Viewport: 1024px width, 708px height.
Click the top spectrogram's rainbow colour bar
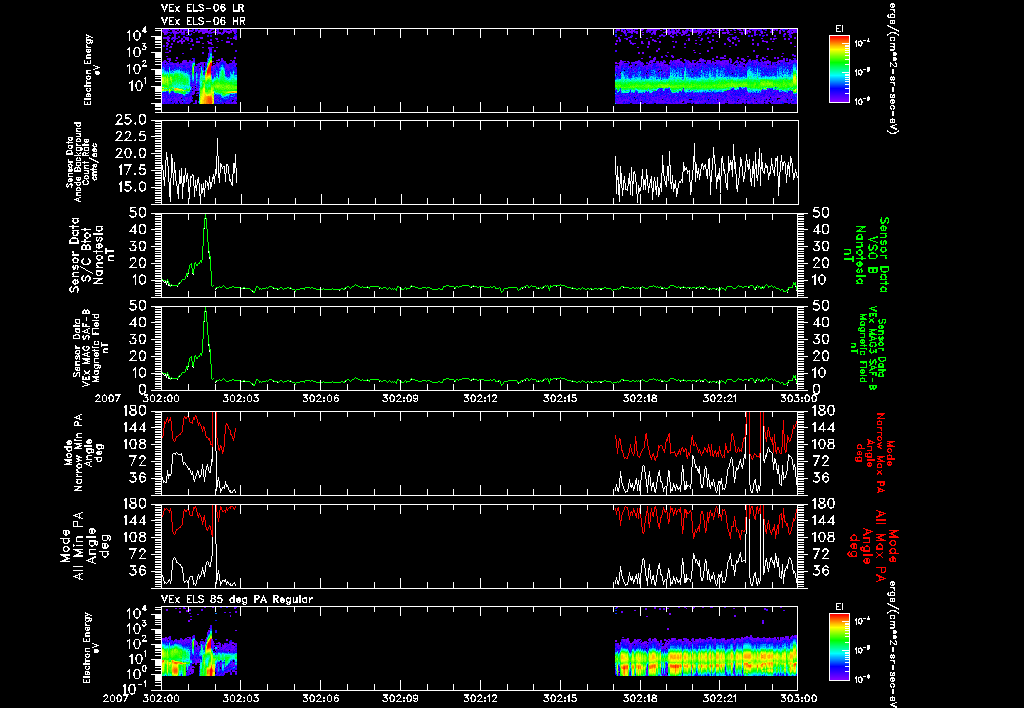pyautogui.click(x=839, y=69)
